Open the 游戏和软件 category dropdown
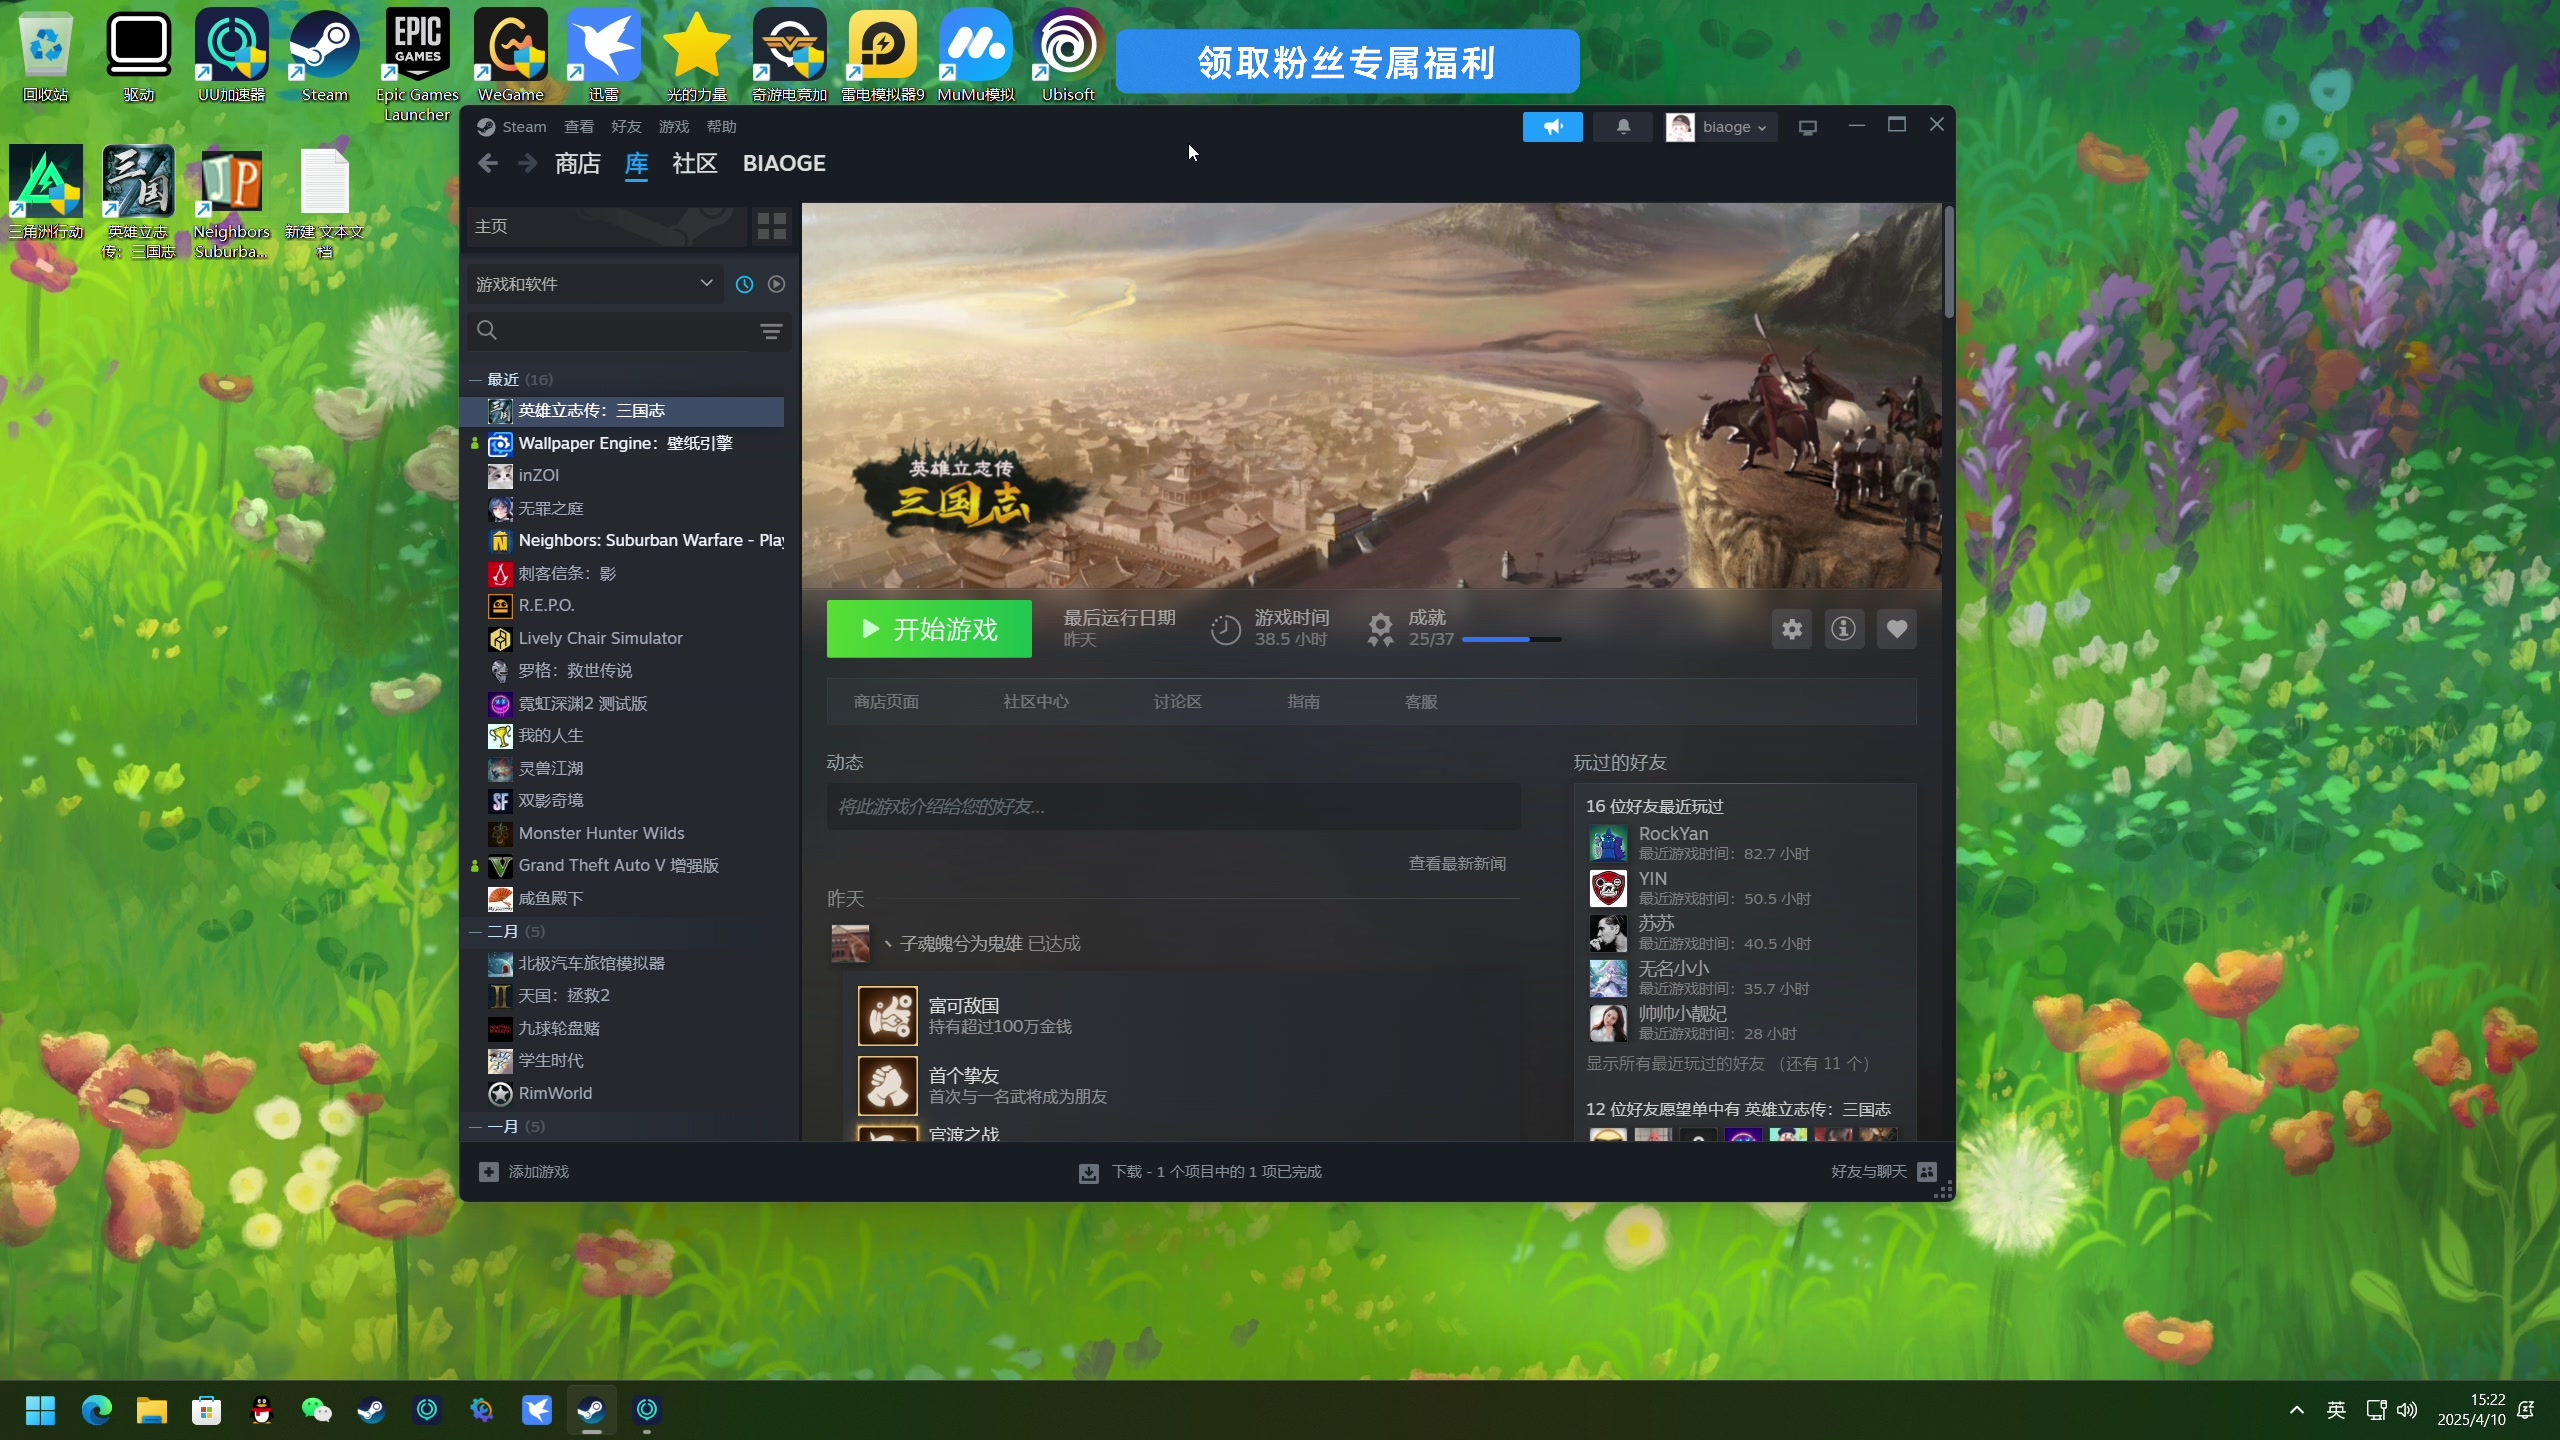Image resolution: width=2560 pixels, height=1440 pixels. click(594, 284)
